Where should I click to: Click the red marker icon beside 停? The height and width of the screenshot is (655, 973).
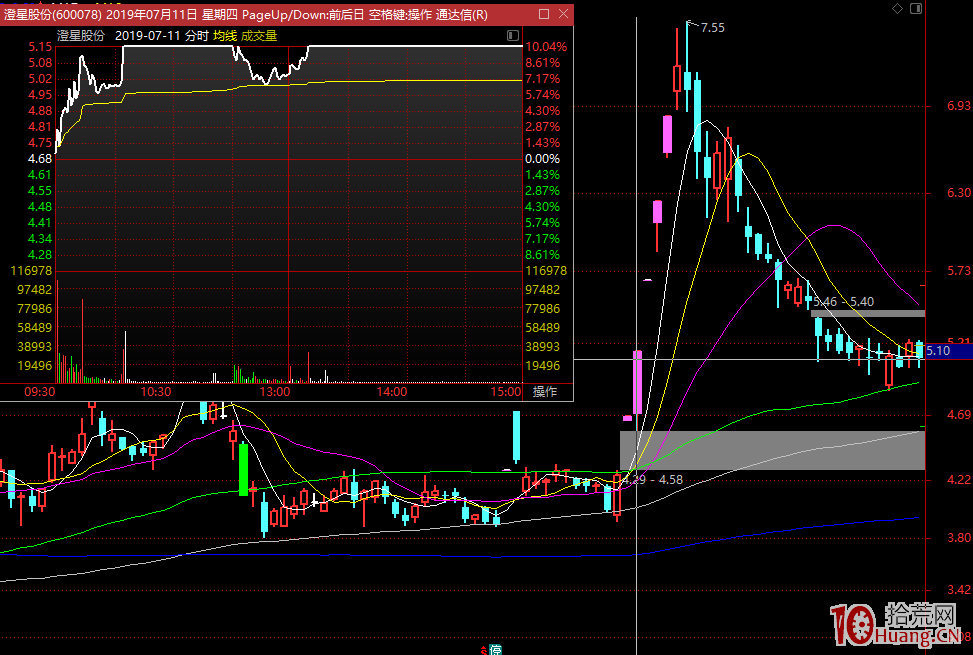click(484, 649)
